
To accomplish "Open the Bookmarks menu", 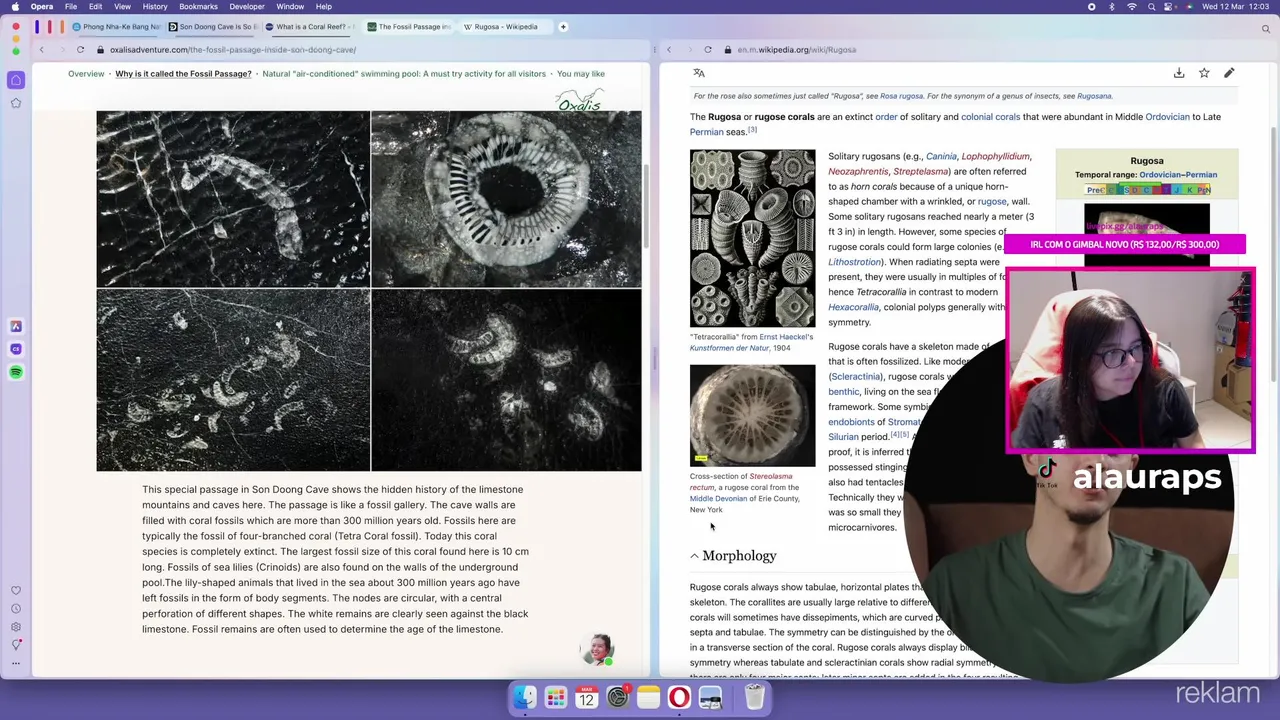I will click(x=198, y=6).
